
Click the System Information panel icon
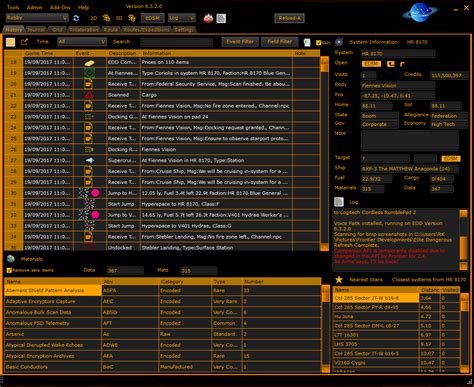pos(339,42)
